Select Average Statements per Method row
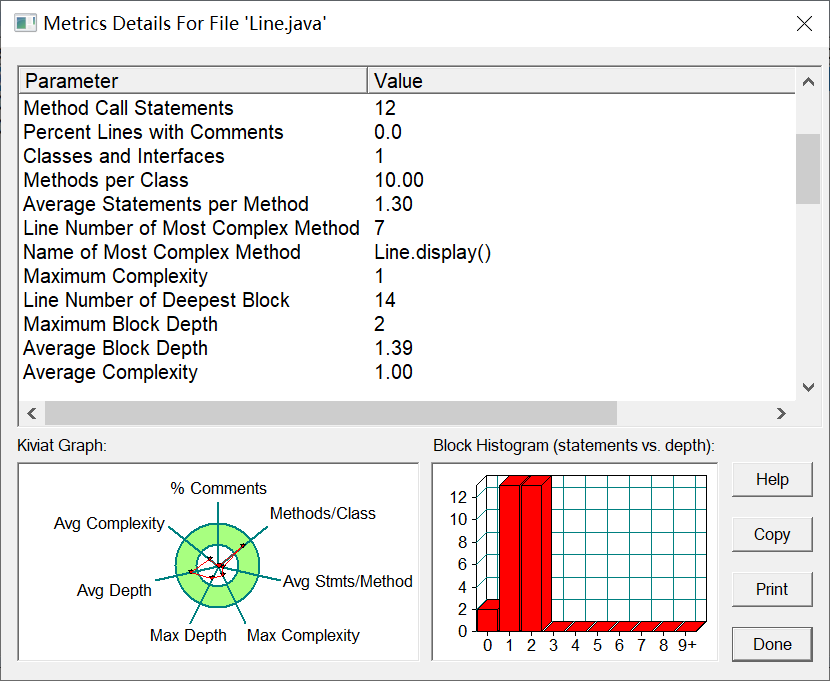The width and height of the screenshot is (830, 681). point(408,204)
